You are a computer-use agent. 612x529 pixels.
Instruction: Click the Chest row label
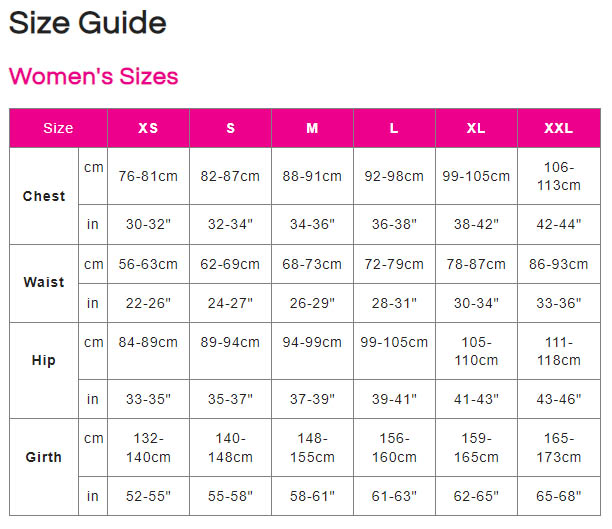44,196
